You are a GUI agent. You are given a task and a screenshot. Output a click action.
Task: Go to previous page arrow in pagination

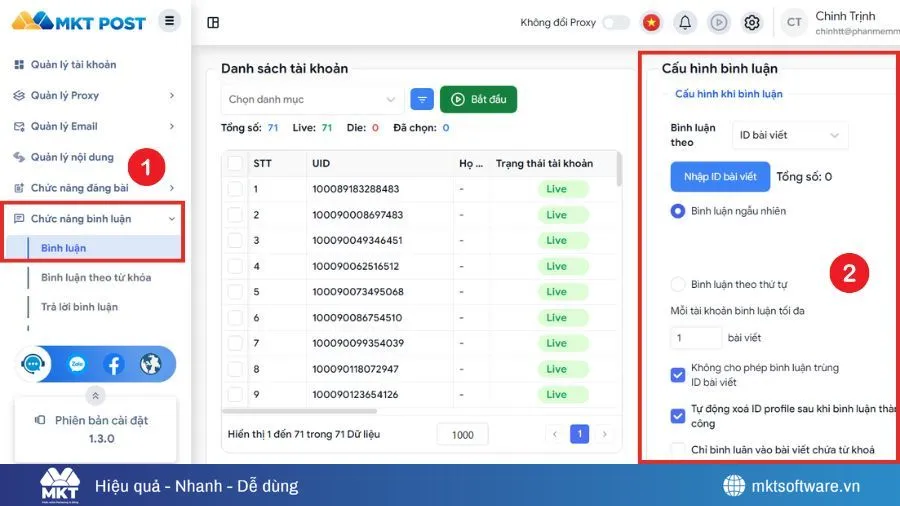click(554, 434)
